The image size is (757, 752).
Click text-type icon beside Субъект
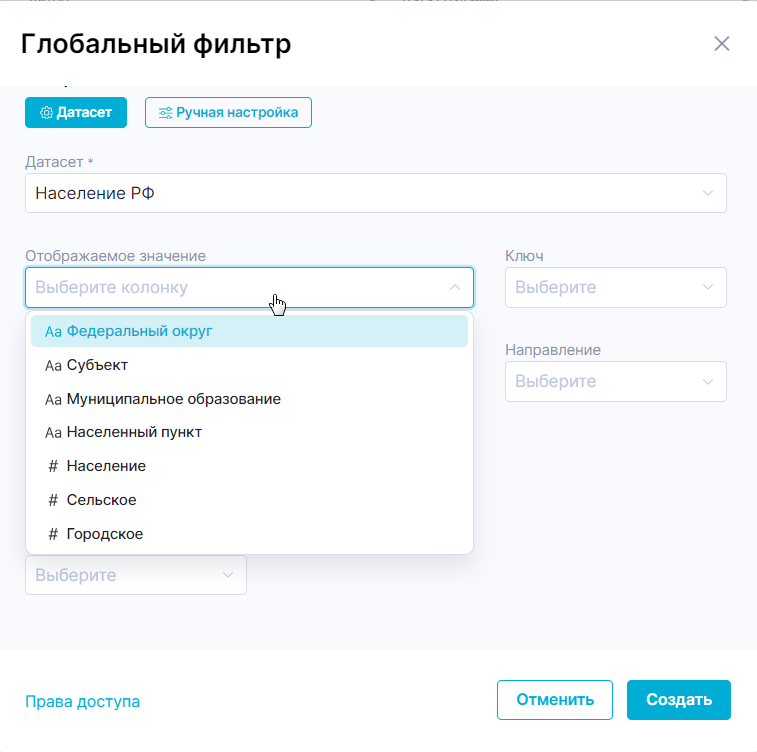pyautogui.click(x=53, y=366)
